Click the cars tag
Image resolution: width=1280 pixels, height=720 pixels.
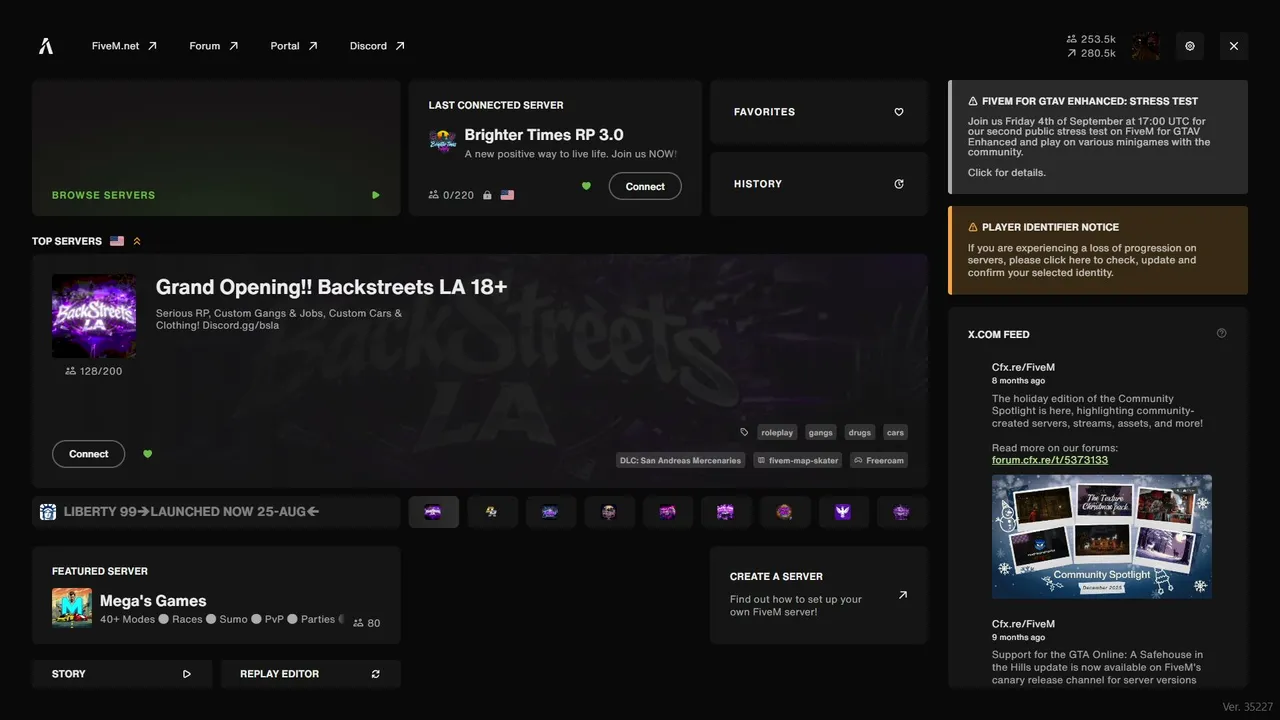coord(895,433)
